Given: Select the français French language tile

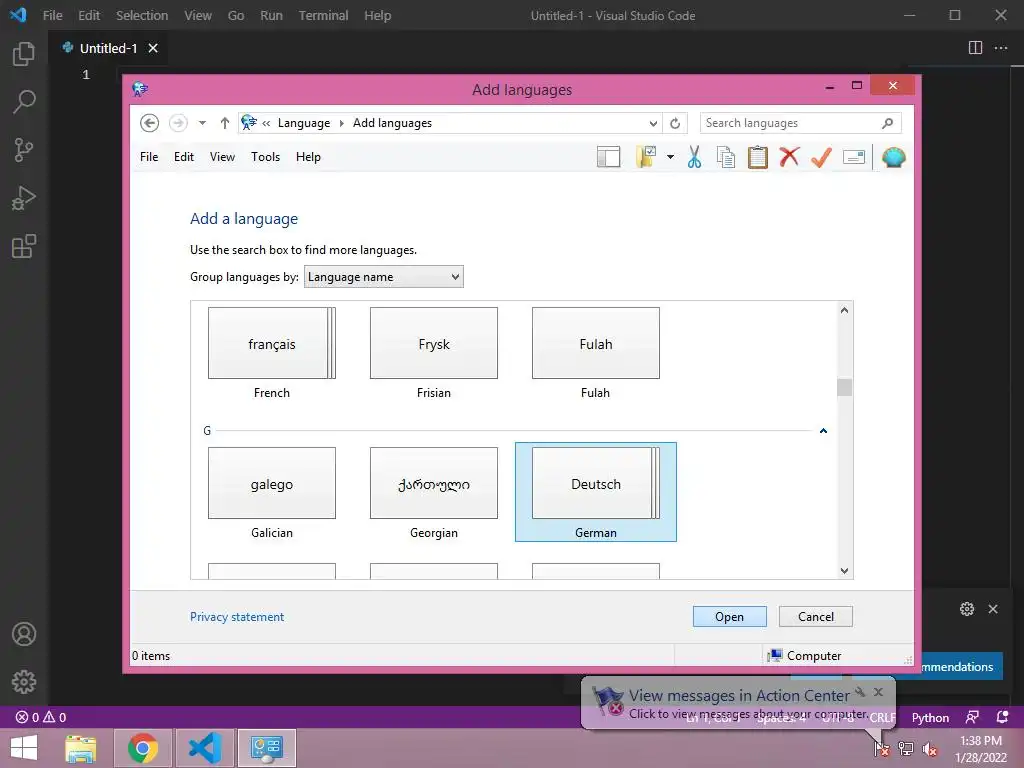Looking at the screenshot, I should coord(272,353).
